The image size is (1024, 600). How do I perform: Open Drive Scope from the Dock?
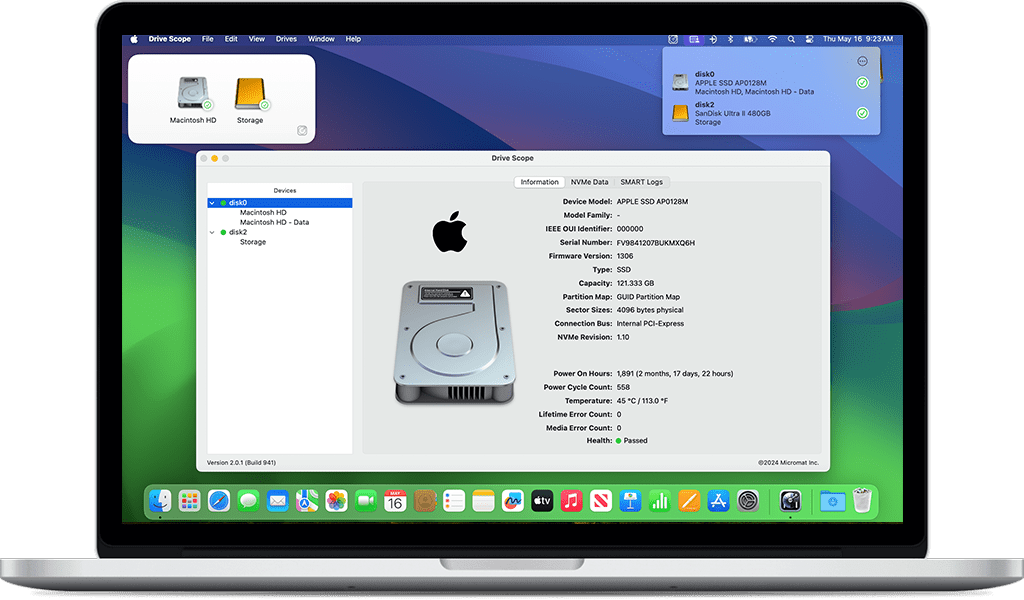point(790,501)
